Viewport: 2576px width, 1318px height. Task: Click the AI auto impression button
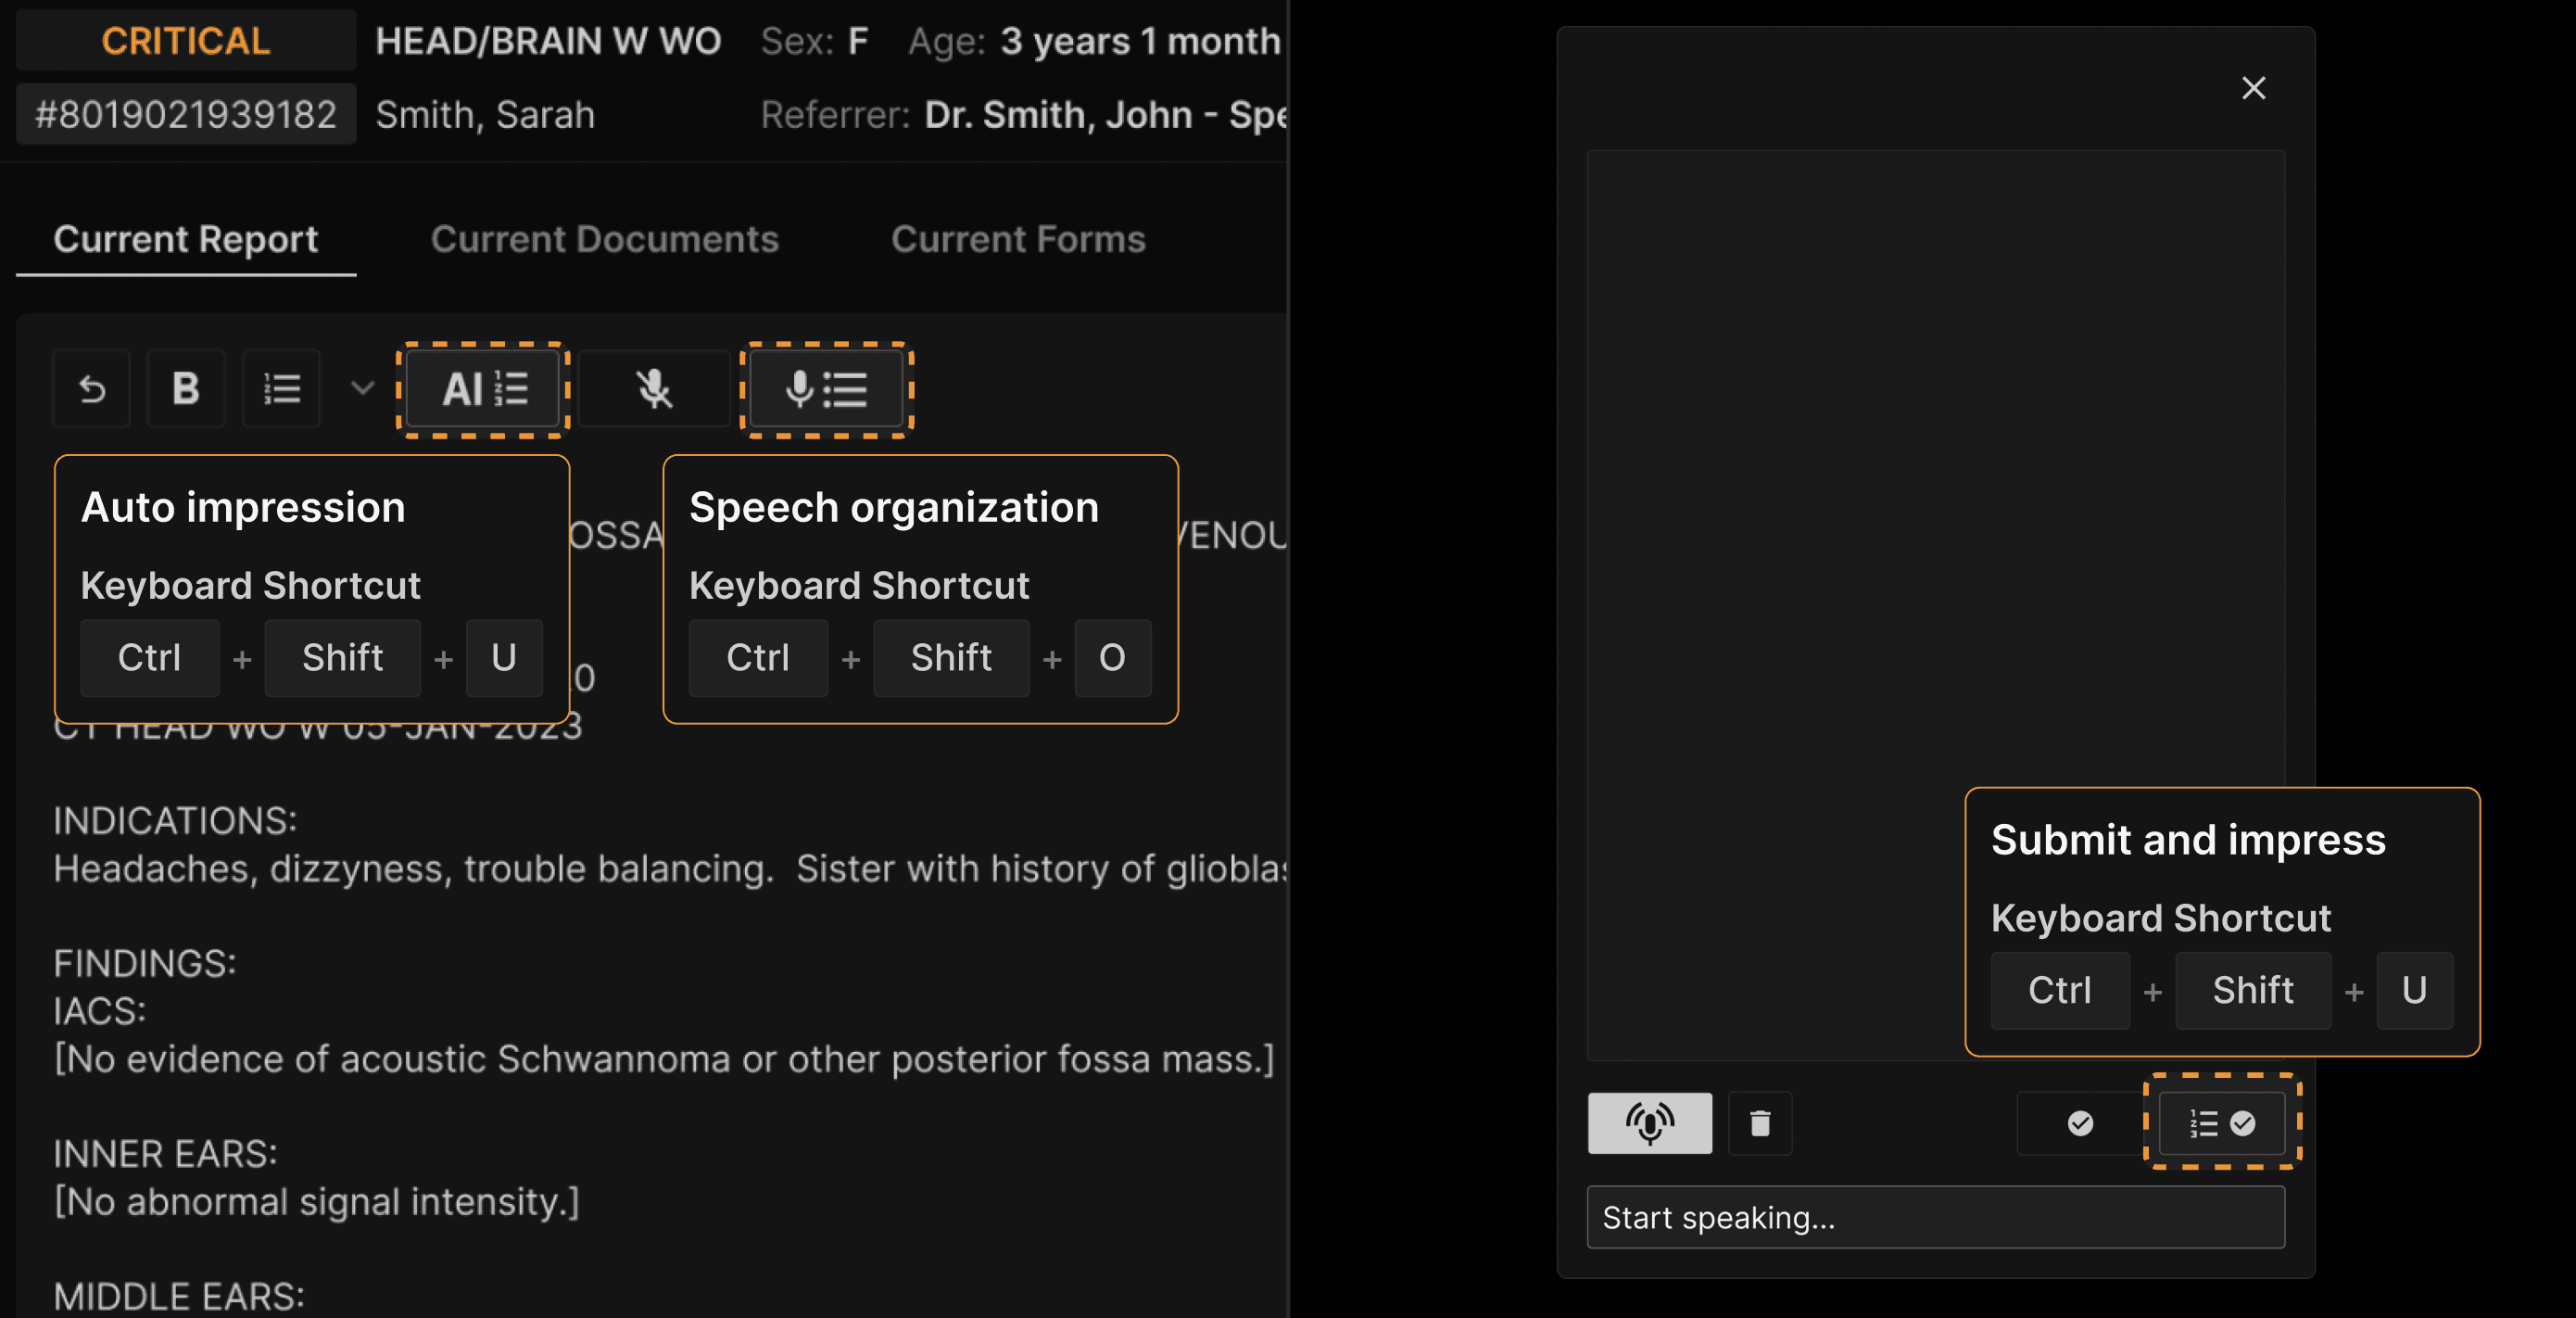coord(484,389)
